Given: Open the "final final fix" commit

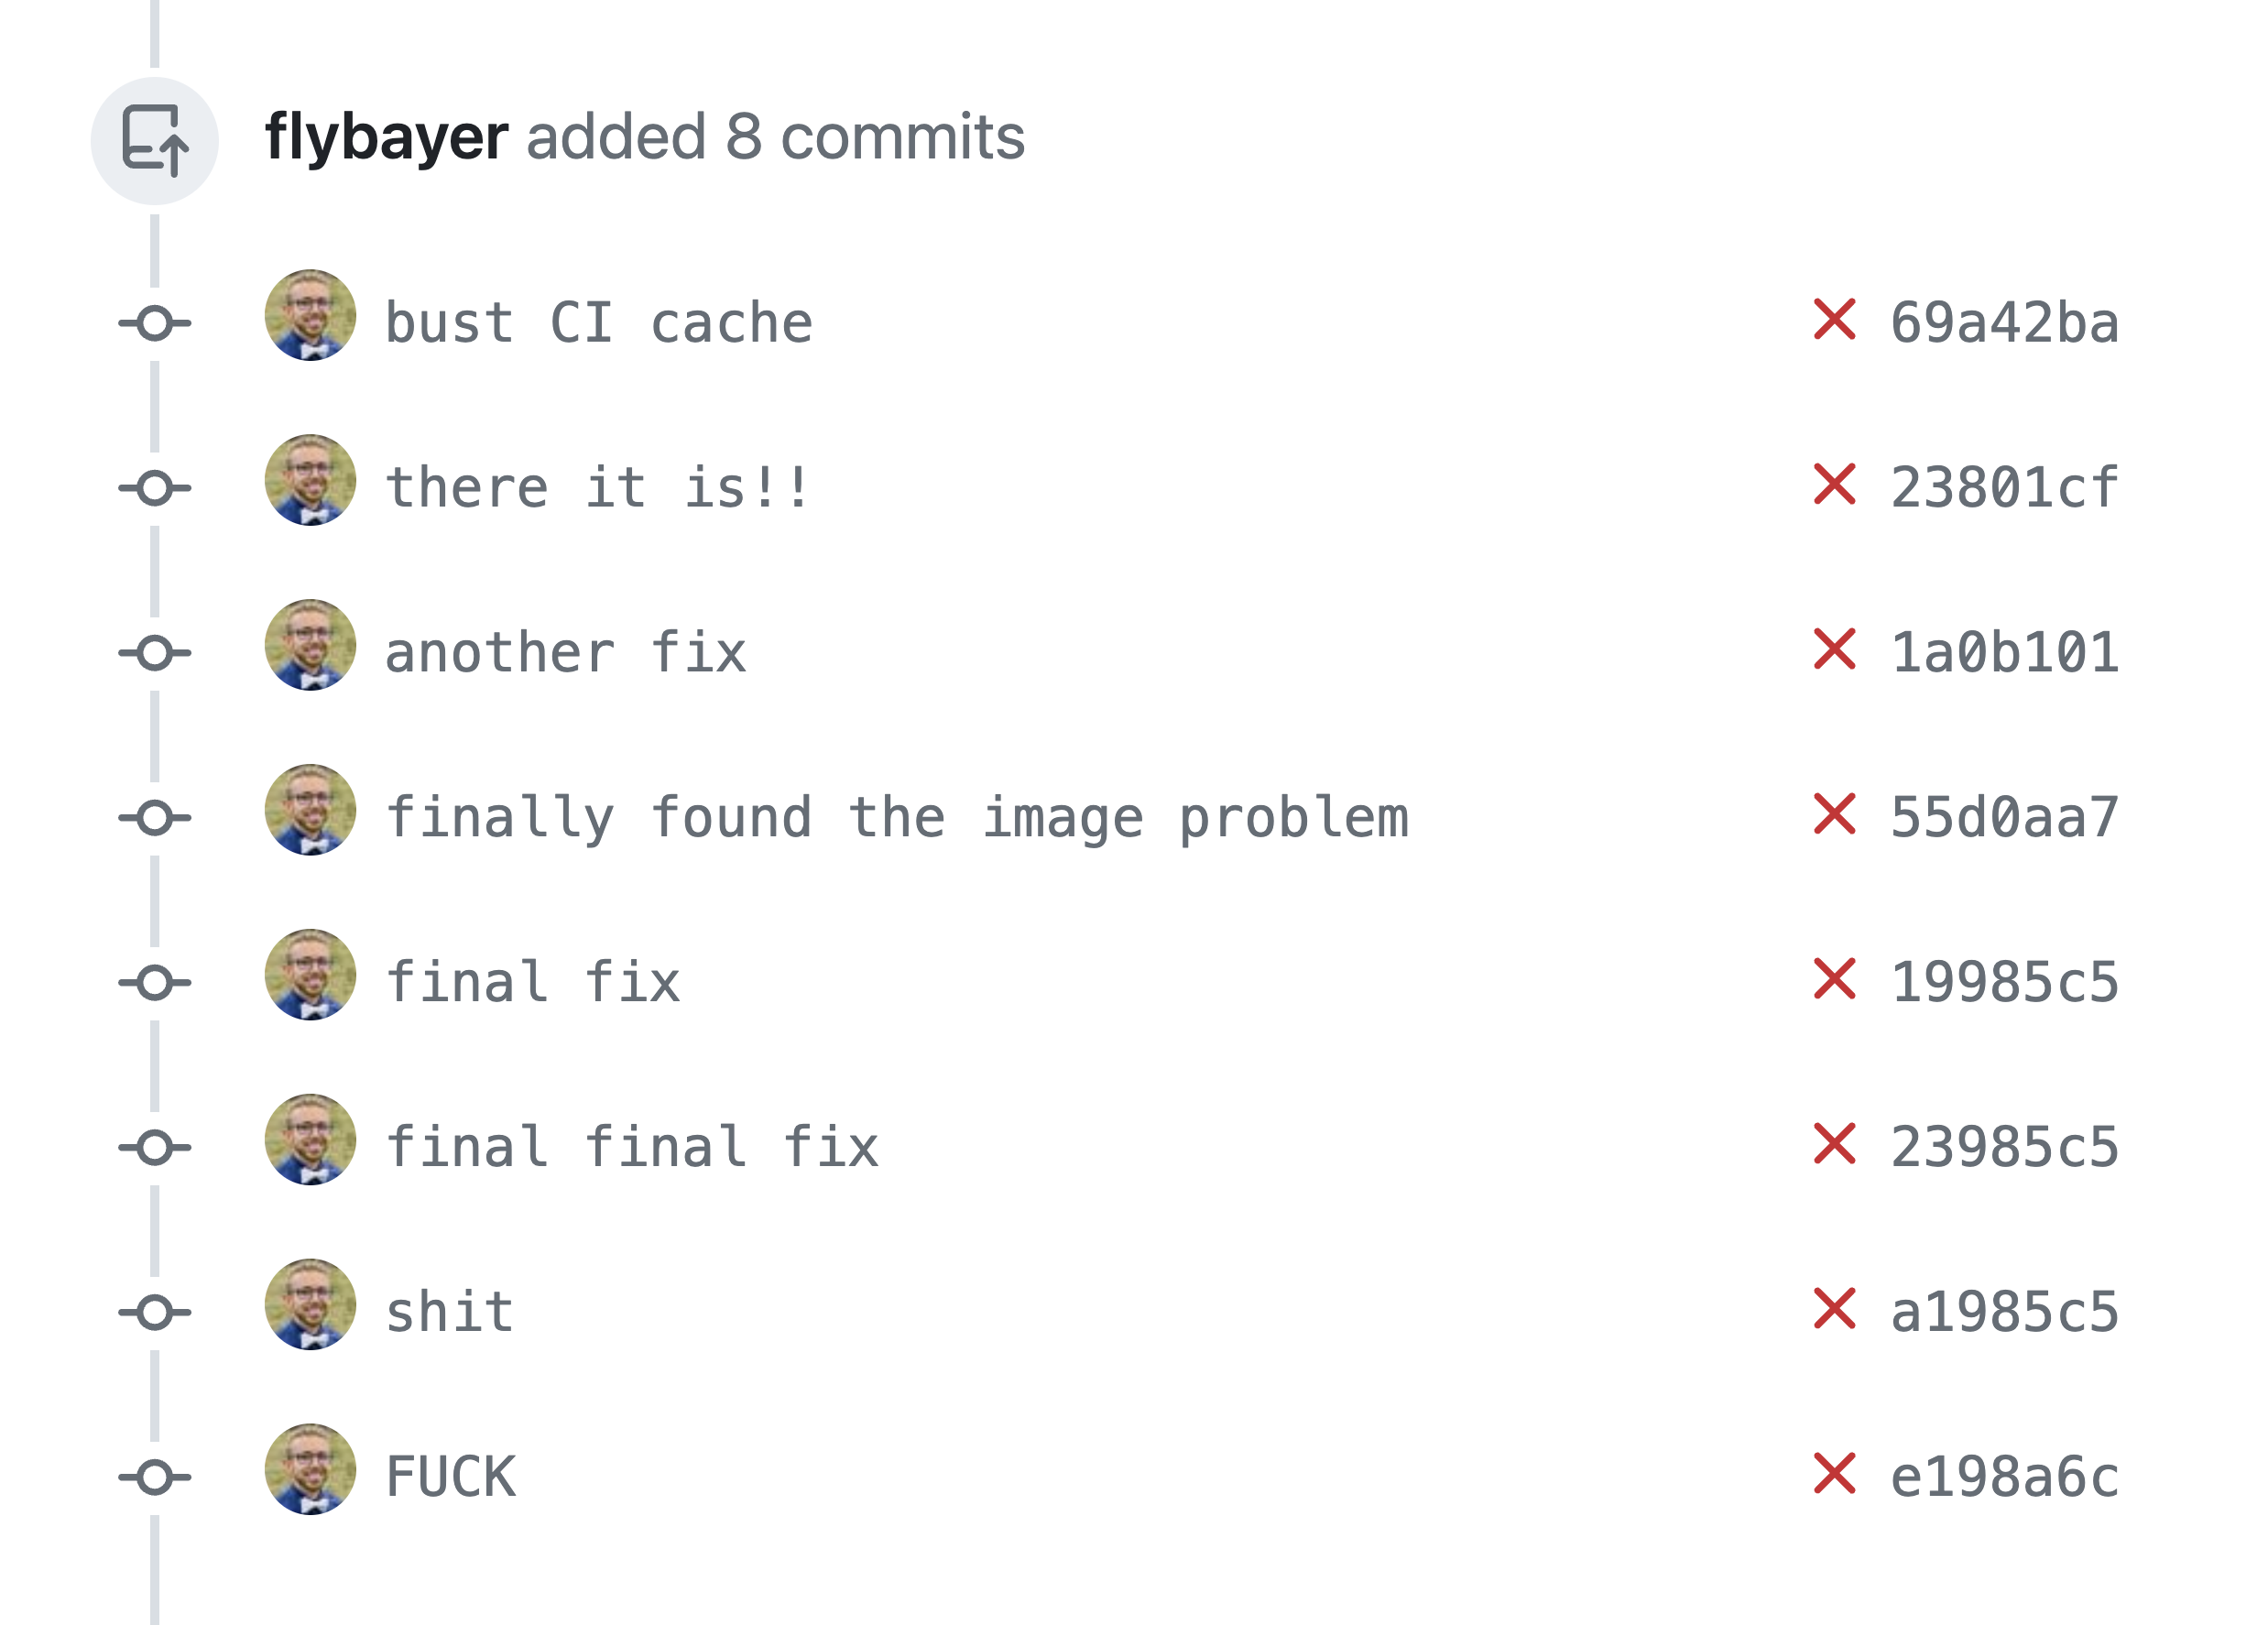Looking at the screenshot, I should click(632, 1147).
